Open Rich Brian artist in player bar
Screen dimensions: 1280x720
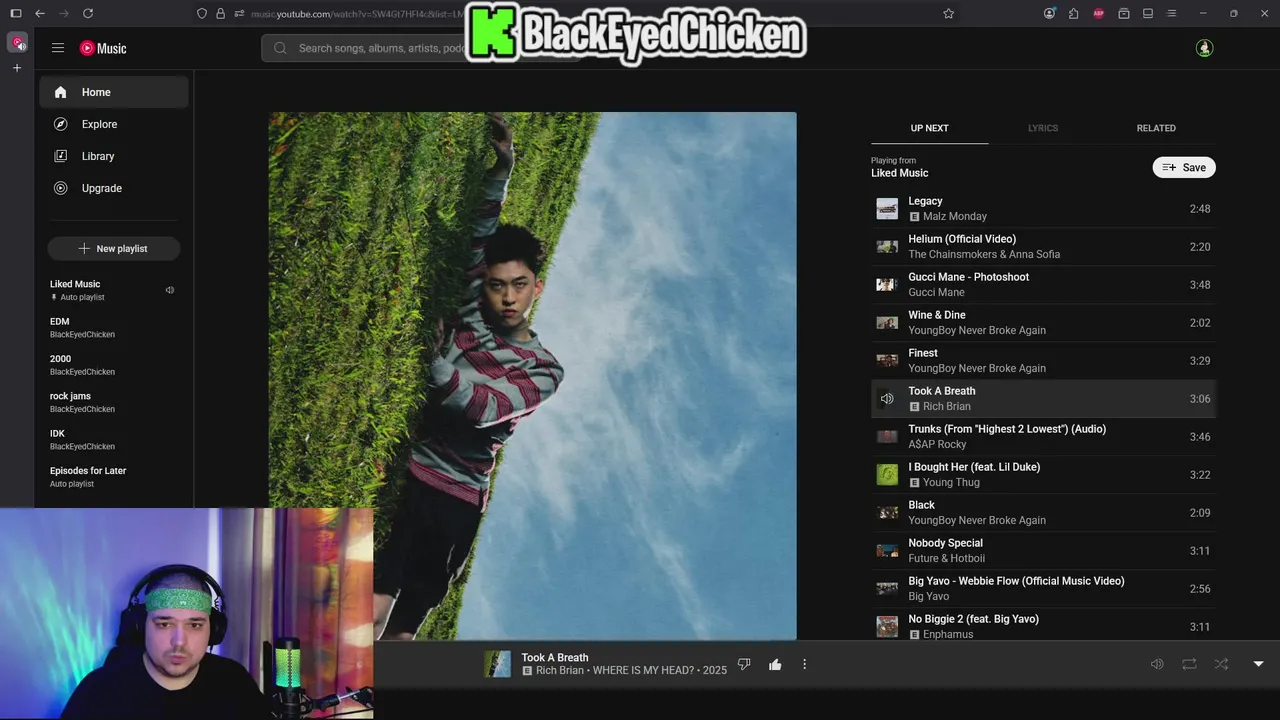tap(559, 670)
